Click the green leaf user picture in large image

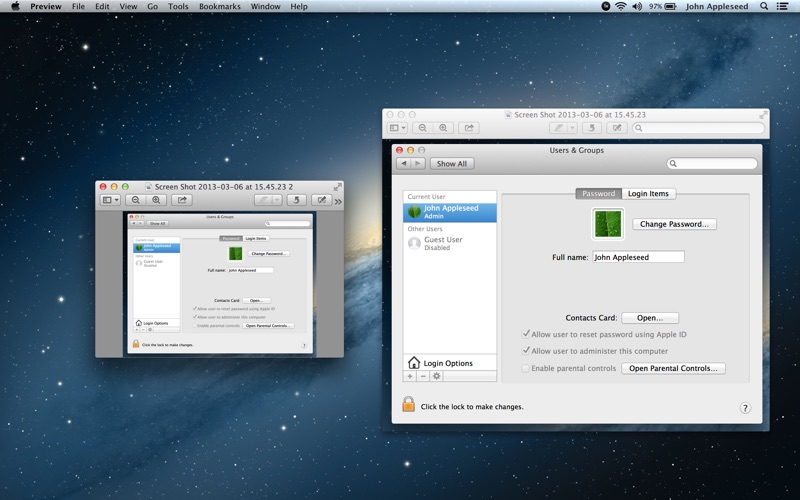click(x=608, y=224)
